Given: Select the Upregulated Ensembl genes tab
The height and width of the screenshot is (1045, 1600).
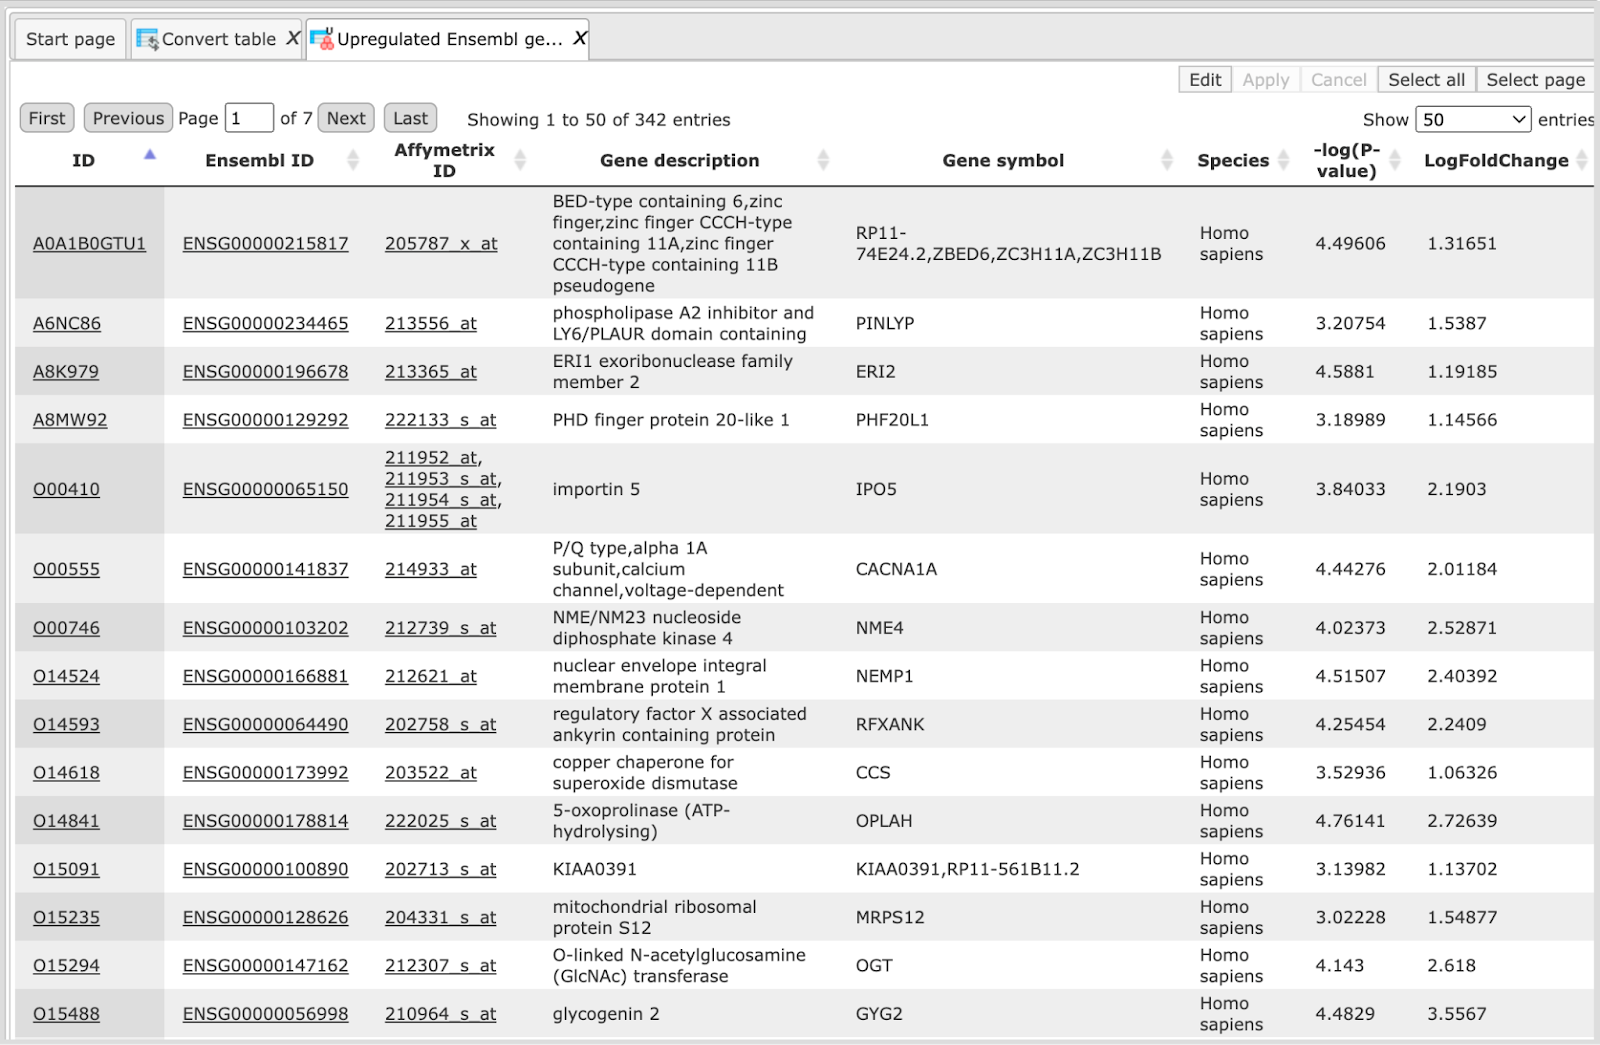Looking at the screenshot, I should 448,39.
